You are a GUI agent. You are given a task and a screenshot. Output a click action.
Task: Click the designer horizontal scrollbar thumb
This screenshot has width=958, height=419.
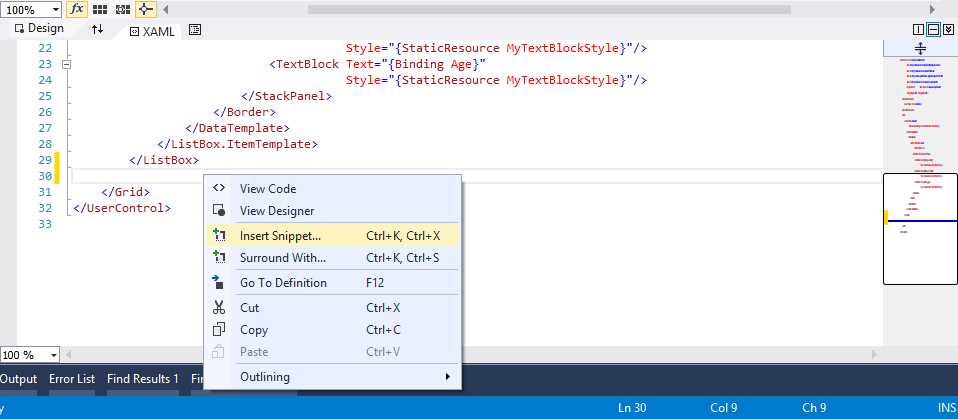click(549, 9)
